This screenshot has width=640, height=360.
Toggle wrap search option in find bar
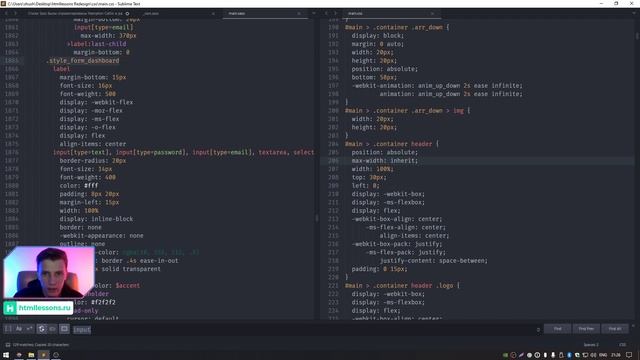click(42, 329)
